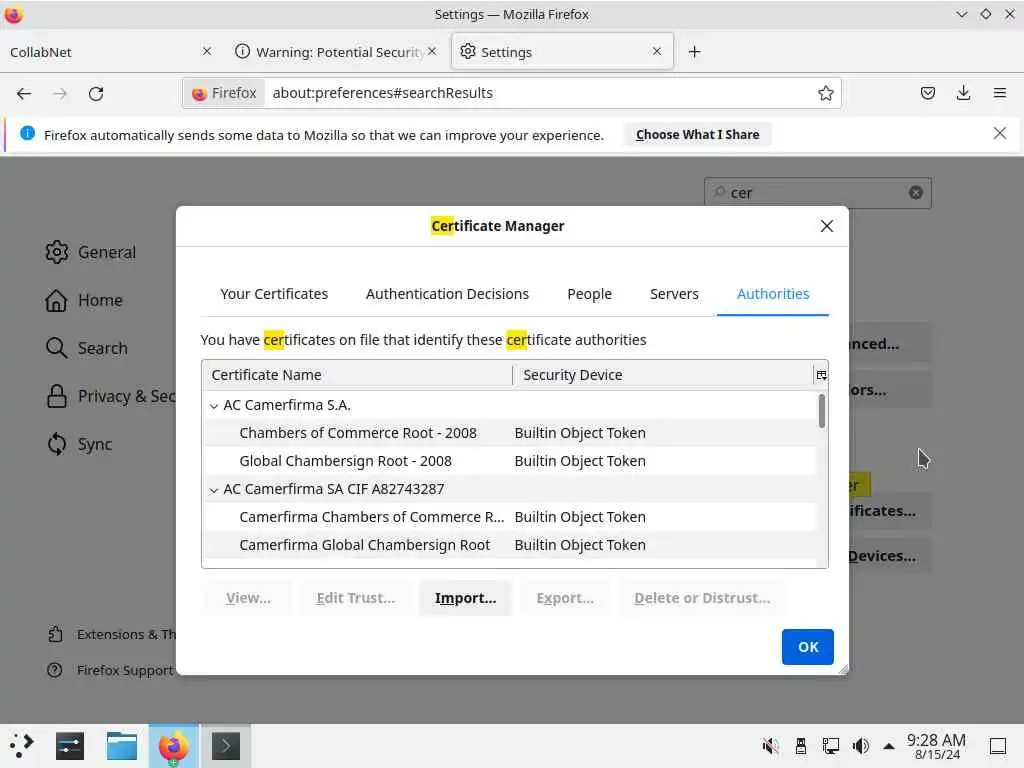The image size is (1024, 768).
Task: Clear the settings search field text
Action: (x=916, y=193)
